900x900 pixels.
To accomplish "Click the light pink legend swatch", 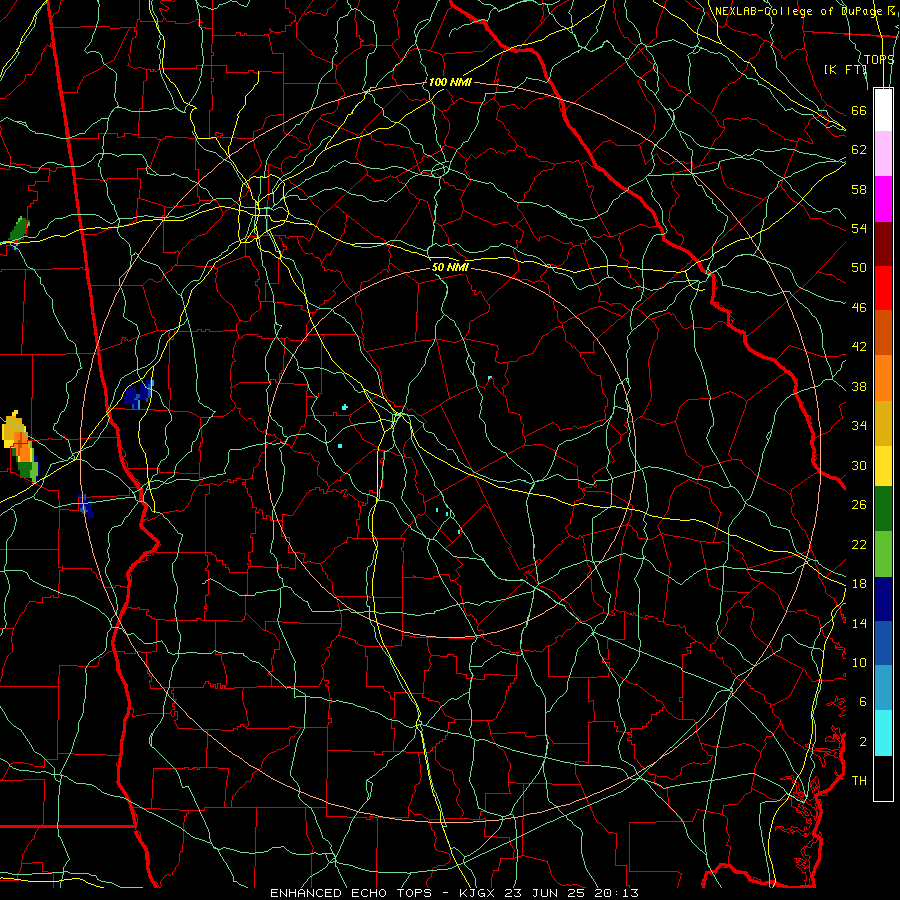I will point(883,153).
